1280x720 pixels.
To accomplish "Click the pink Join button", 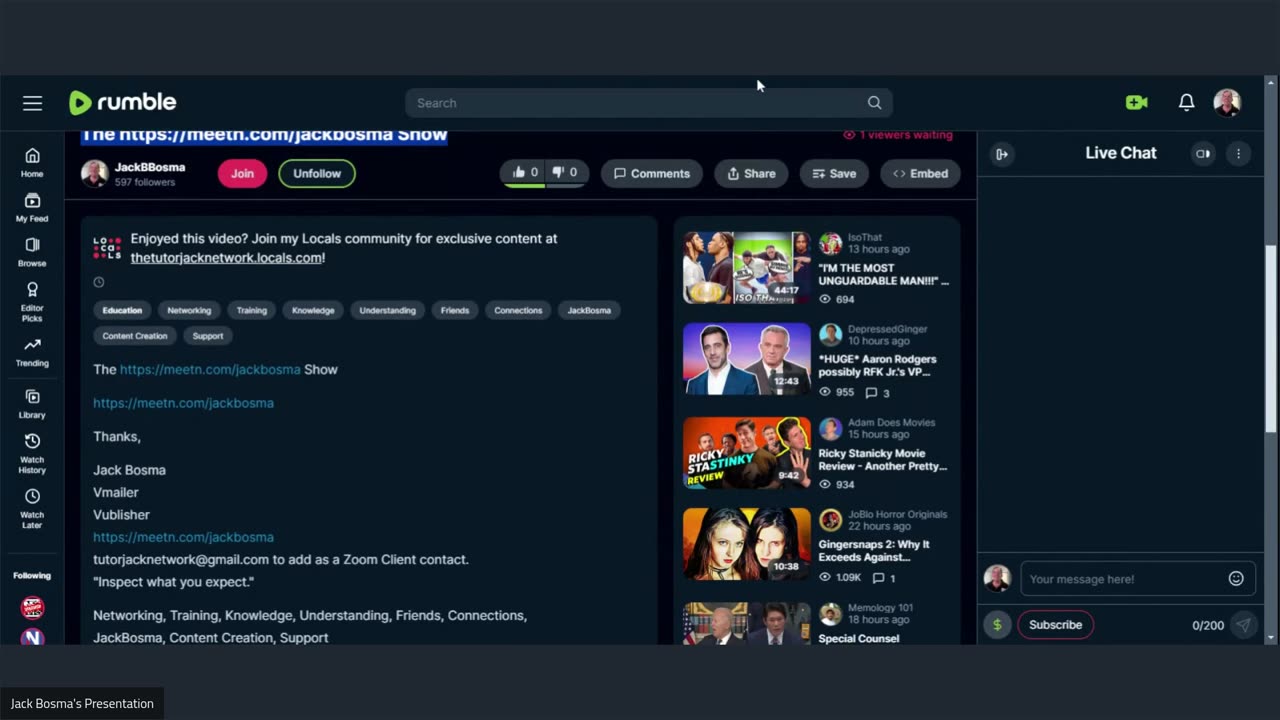I will (x=242, y=173).
